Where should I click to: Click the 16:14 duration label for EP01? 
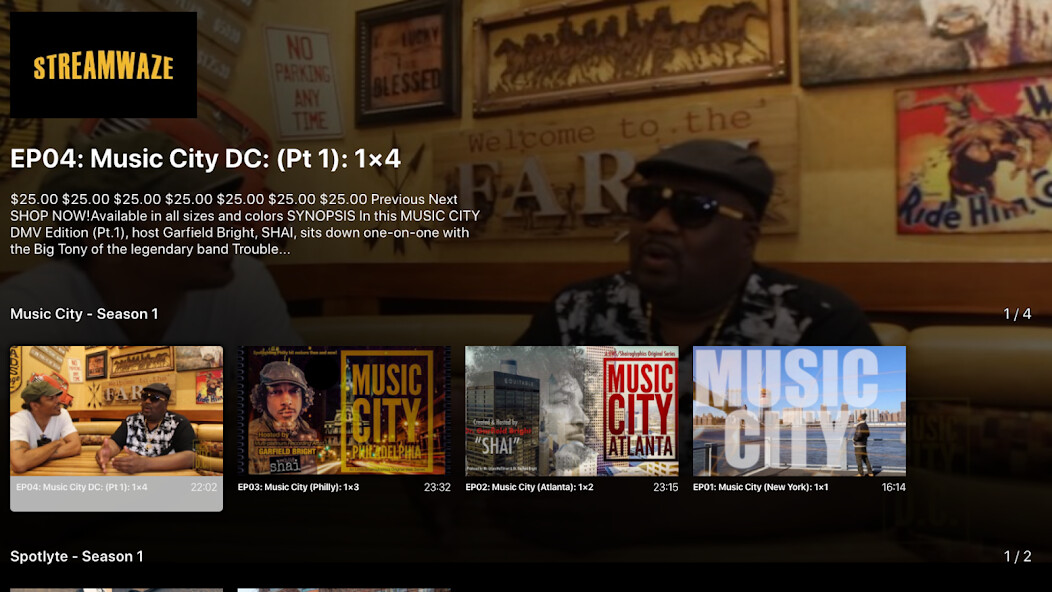[x=893, y=487]
